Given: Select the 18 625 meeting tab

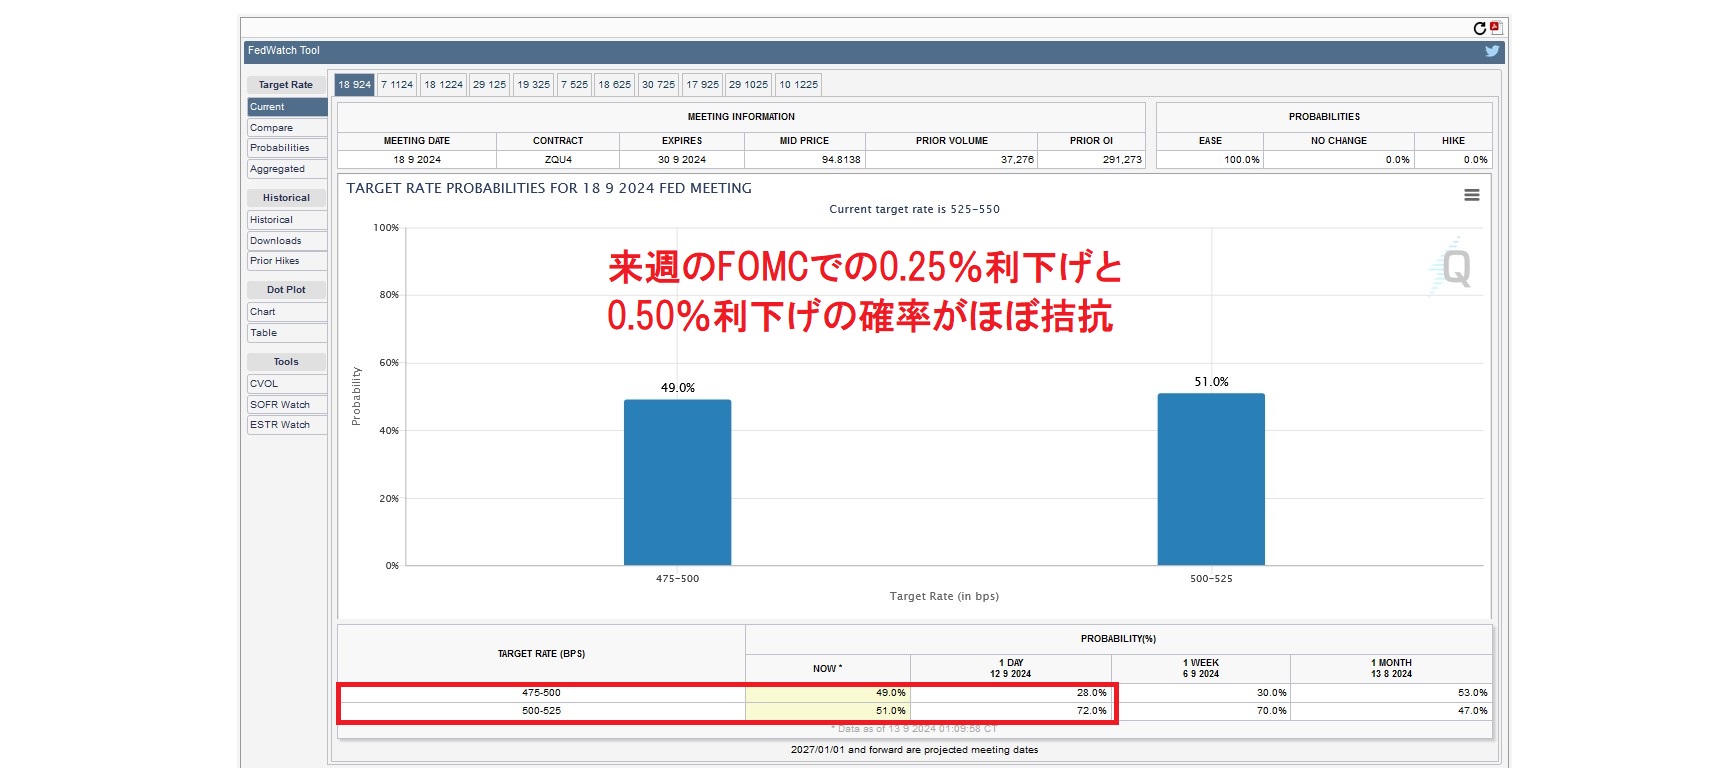Looking at the screenshot, I should (x=614, y=85).
